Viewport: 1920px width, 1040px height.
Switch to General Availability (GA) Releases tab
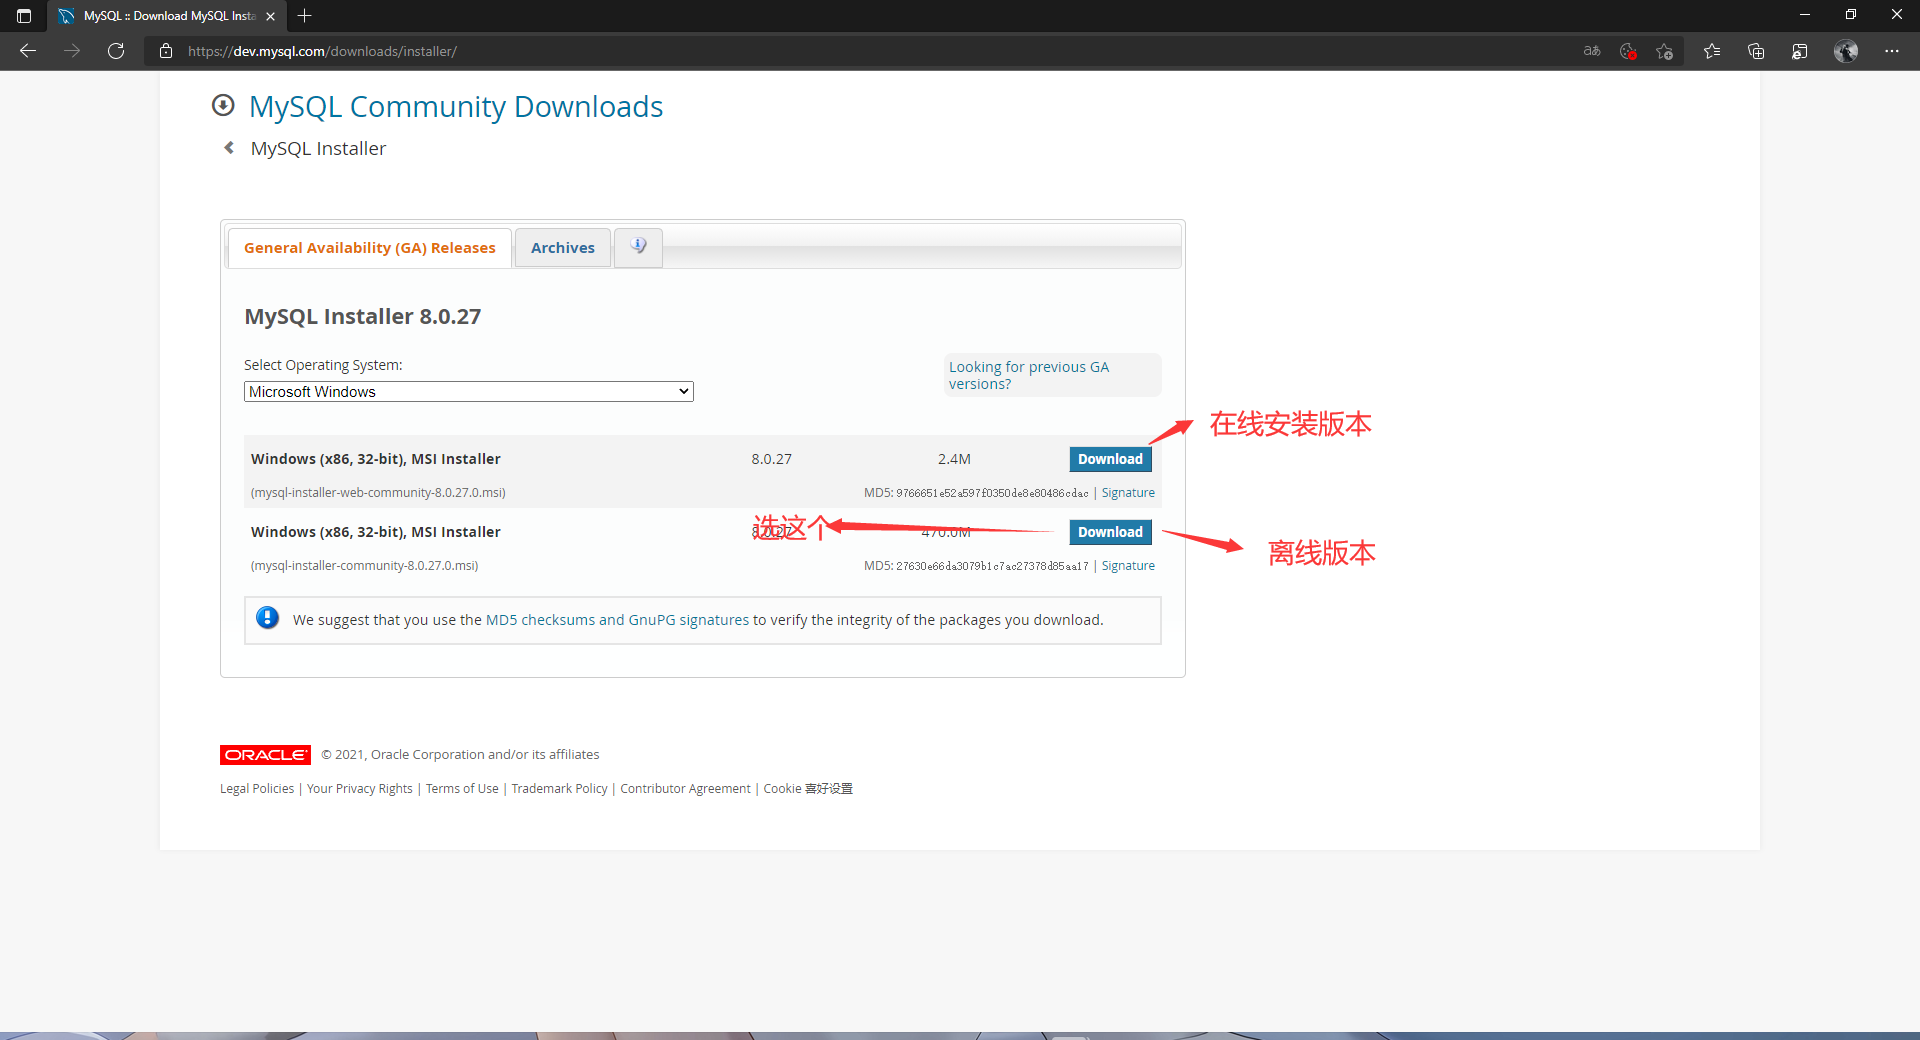click(x=370, y=248)
